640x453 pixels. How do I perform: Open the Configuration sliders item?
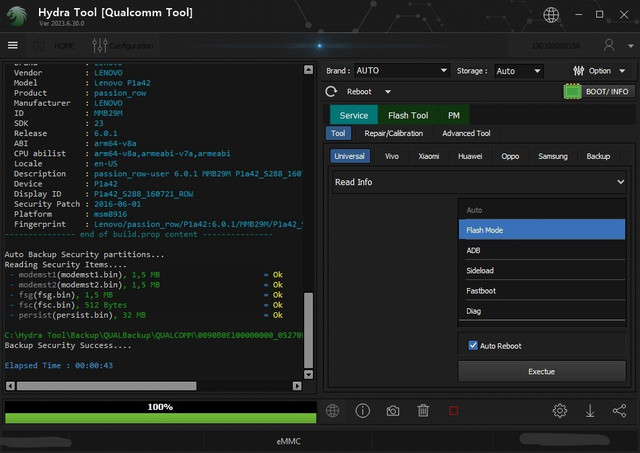[x=122, y=45]
